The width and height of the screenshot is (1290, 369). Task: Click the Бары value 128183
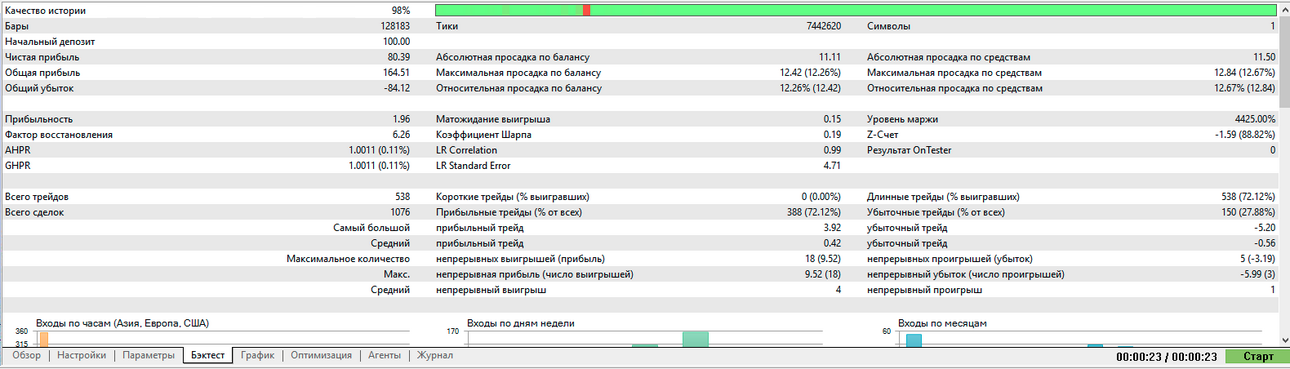pos(395,26)
